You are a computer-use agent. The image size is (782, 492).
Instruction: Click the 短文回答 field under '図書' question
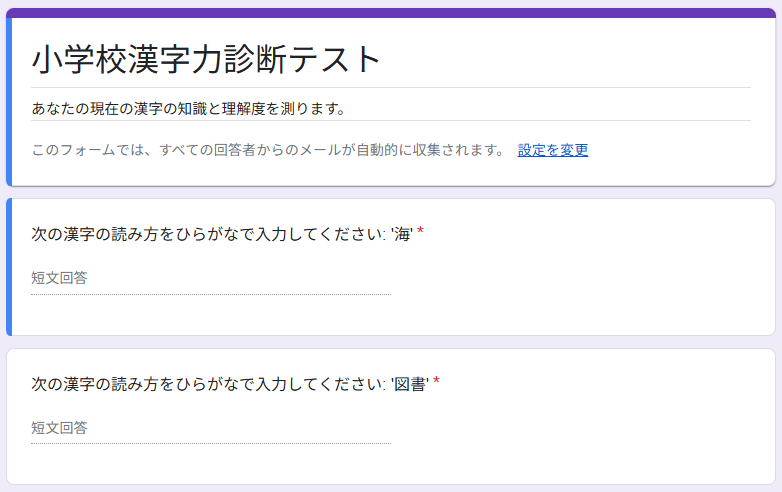(x=210, y=428)
